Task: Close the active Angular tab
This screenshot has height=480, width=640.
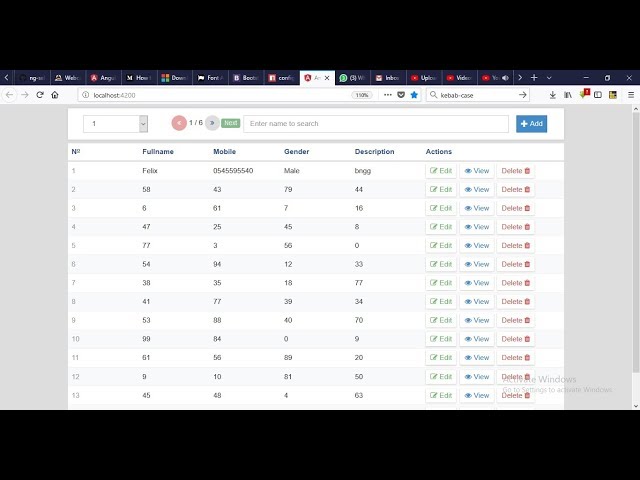Action: pos(327,78)
